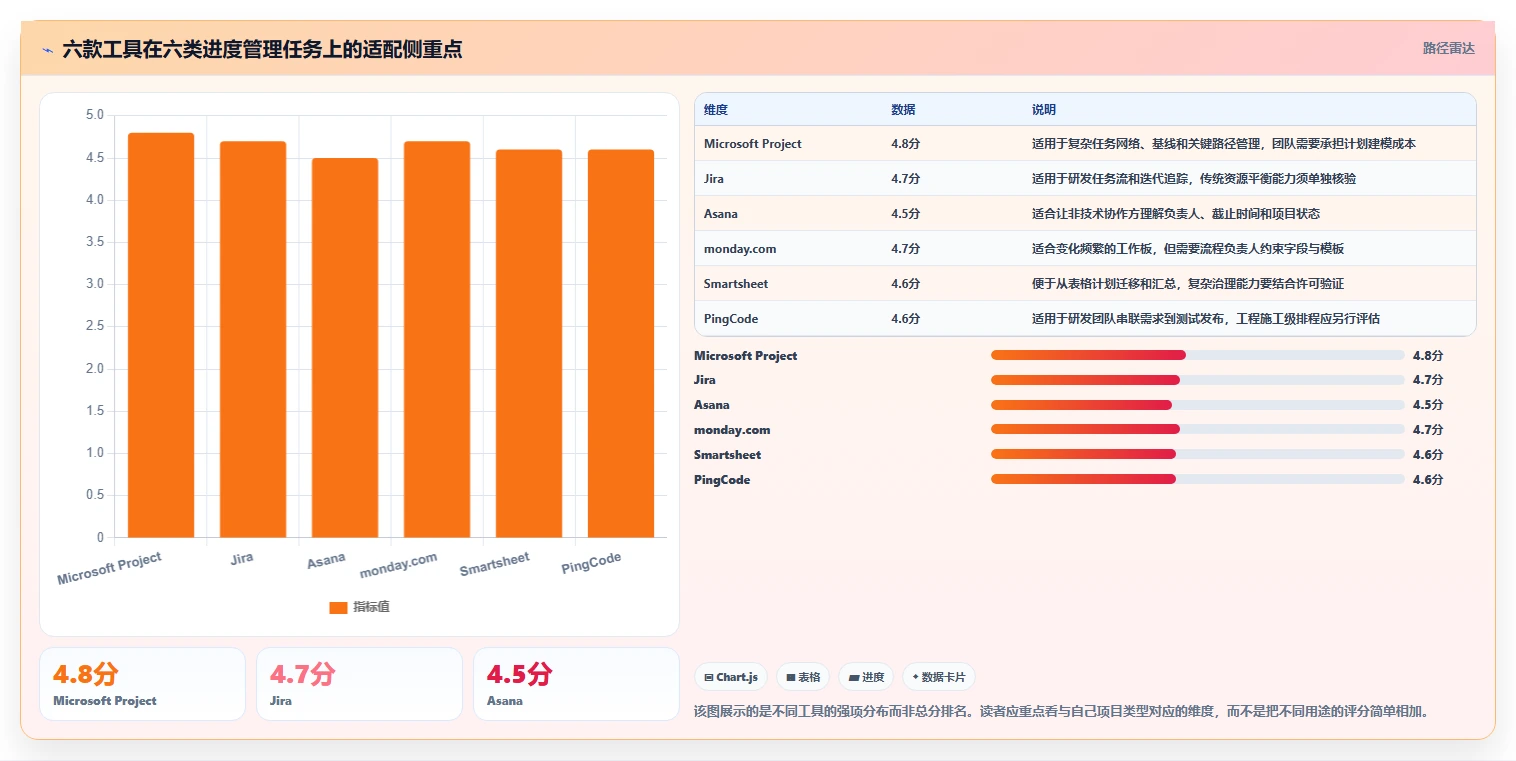The width and height of the screenshot is (1516, 761).
Task: Click the PingCode progress bar
Action: tap(1198, 480)
